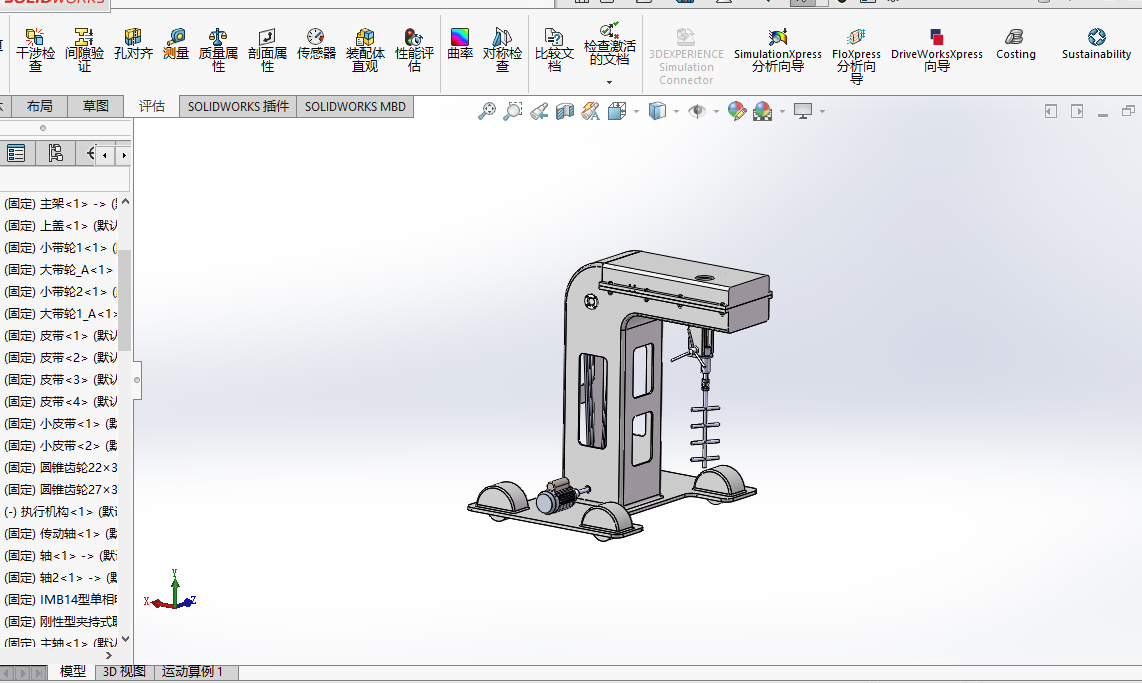This screenshot has width=1142, height=683.
Task: Click the Edit Appearance color wheel
Action: (737, 111)
